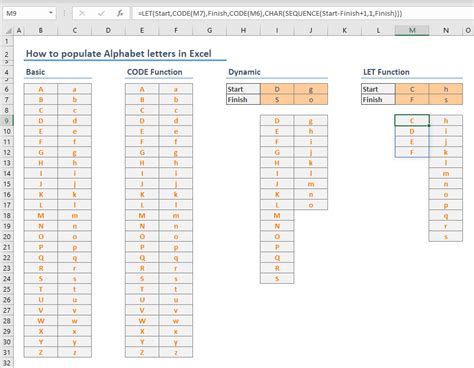
Task: Select column I header
Action: click(x=277, y=31)
